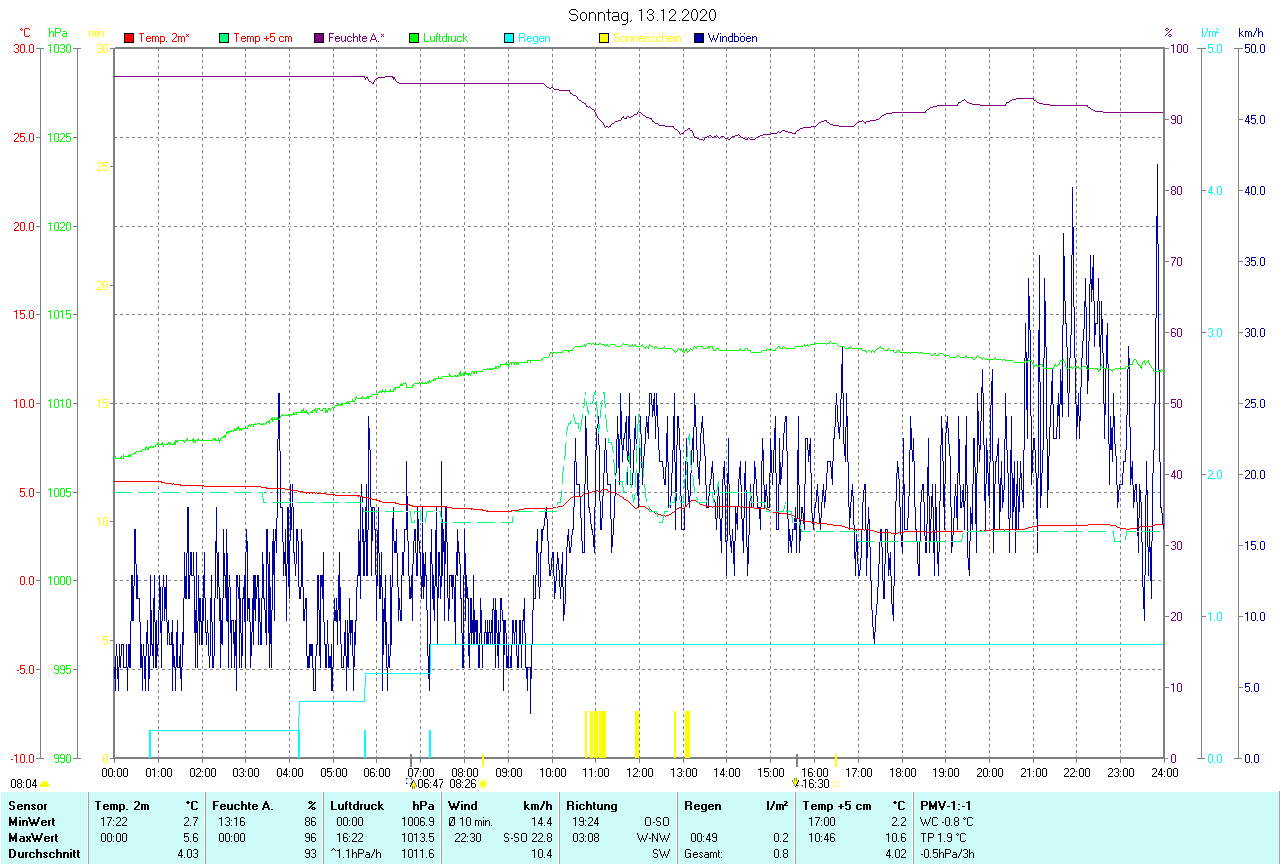Click the yellow sun icon next to 08:26
The width and height of the screenshot is (1280, 864).
tap(482, 785)
